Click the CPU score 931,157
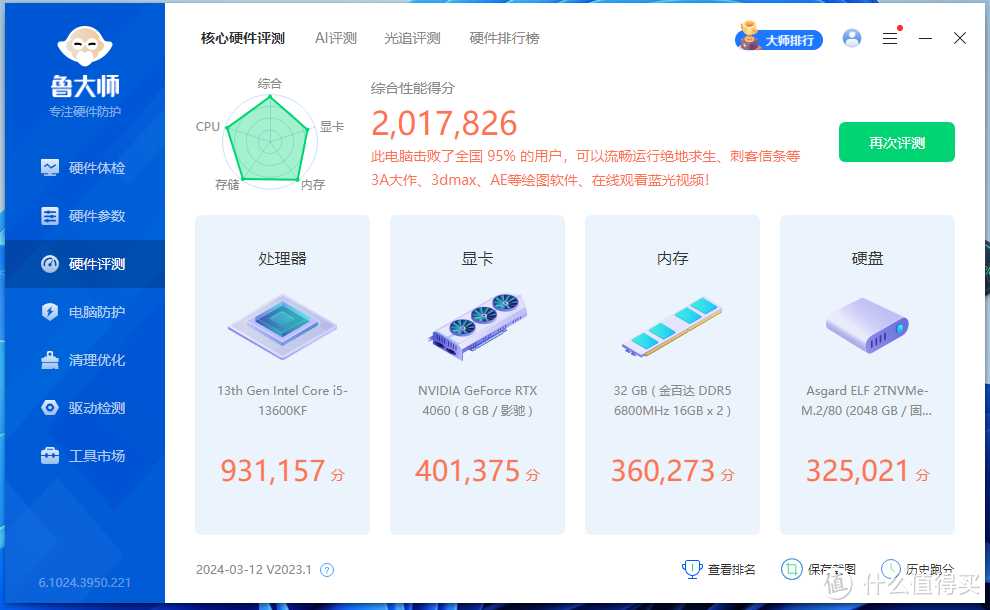Viewport: 990px width, 610px height. (x=273, y=471)
